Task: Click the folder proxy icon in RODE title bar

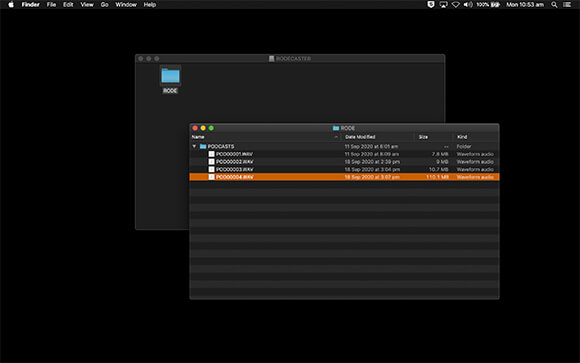Action: click(336, 128)
